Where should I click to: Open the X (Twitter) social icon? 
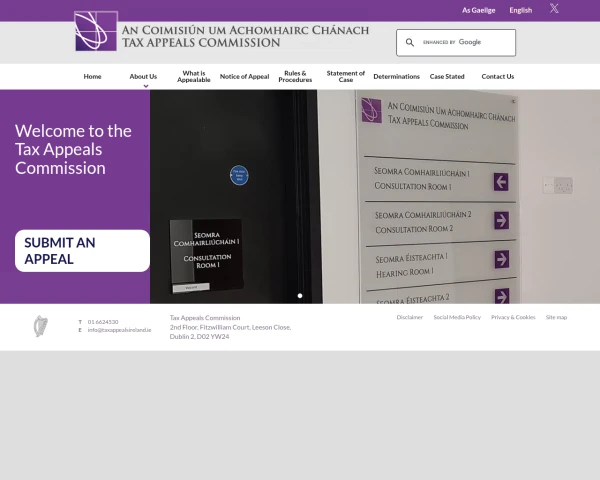point(554,9)
